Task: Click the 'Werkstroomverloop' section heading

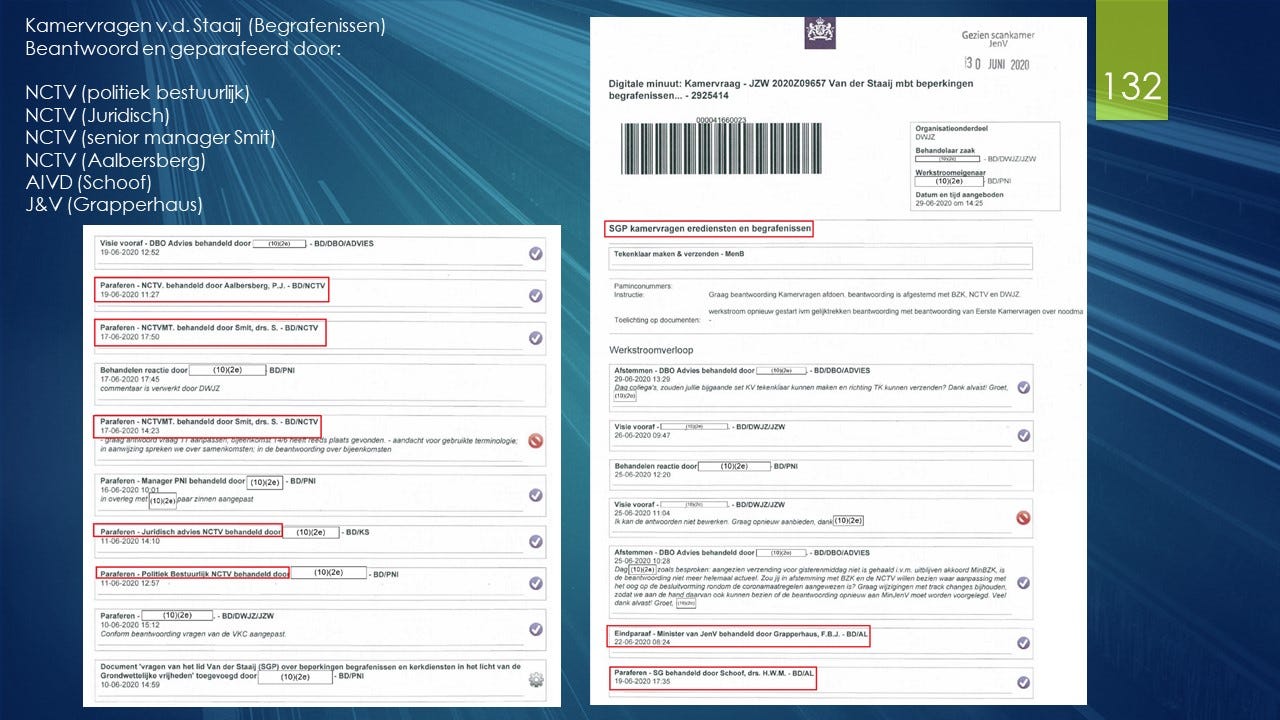Action: [651, 350]
